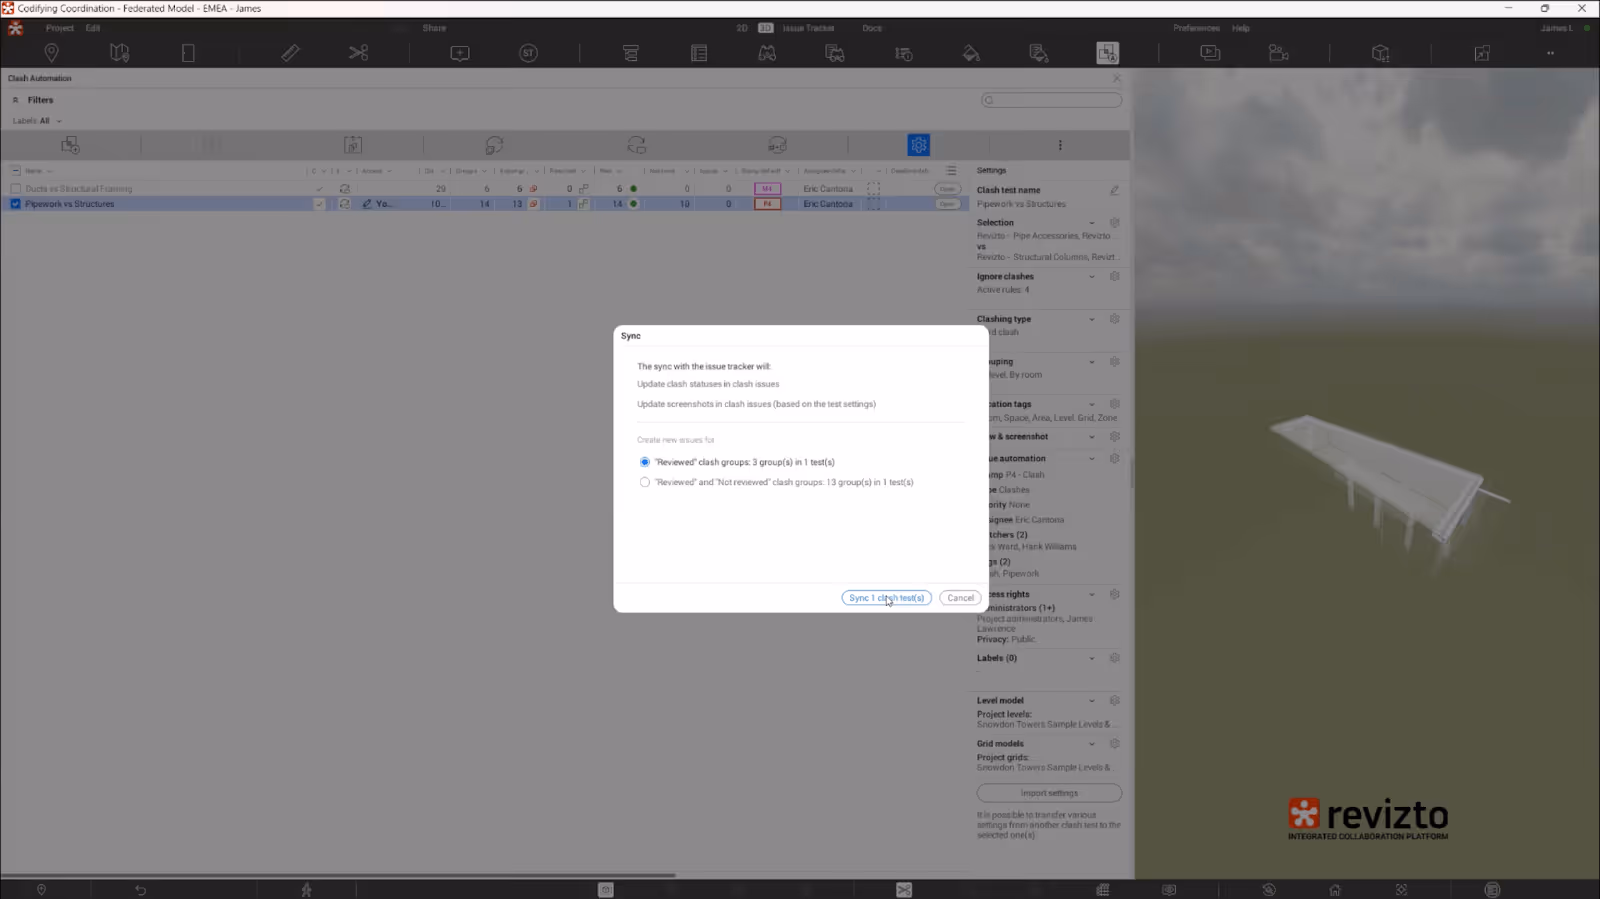Select the section cut scissors tool
Viewport: 1600px width, 899px height.
point(359,53)
